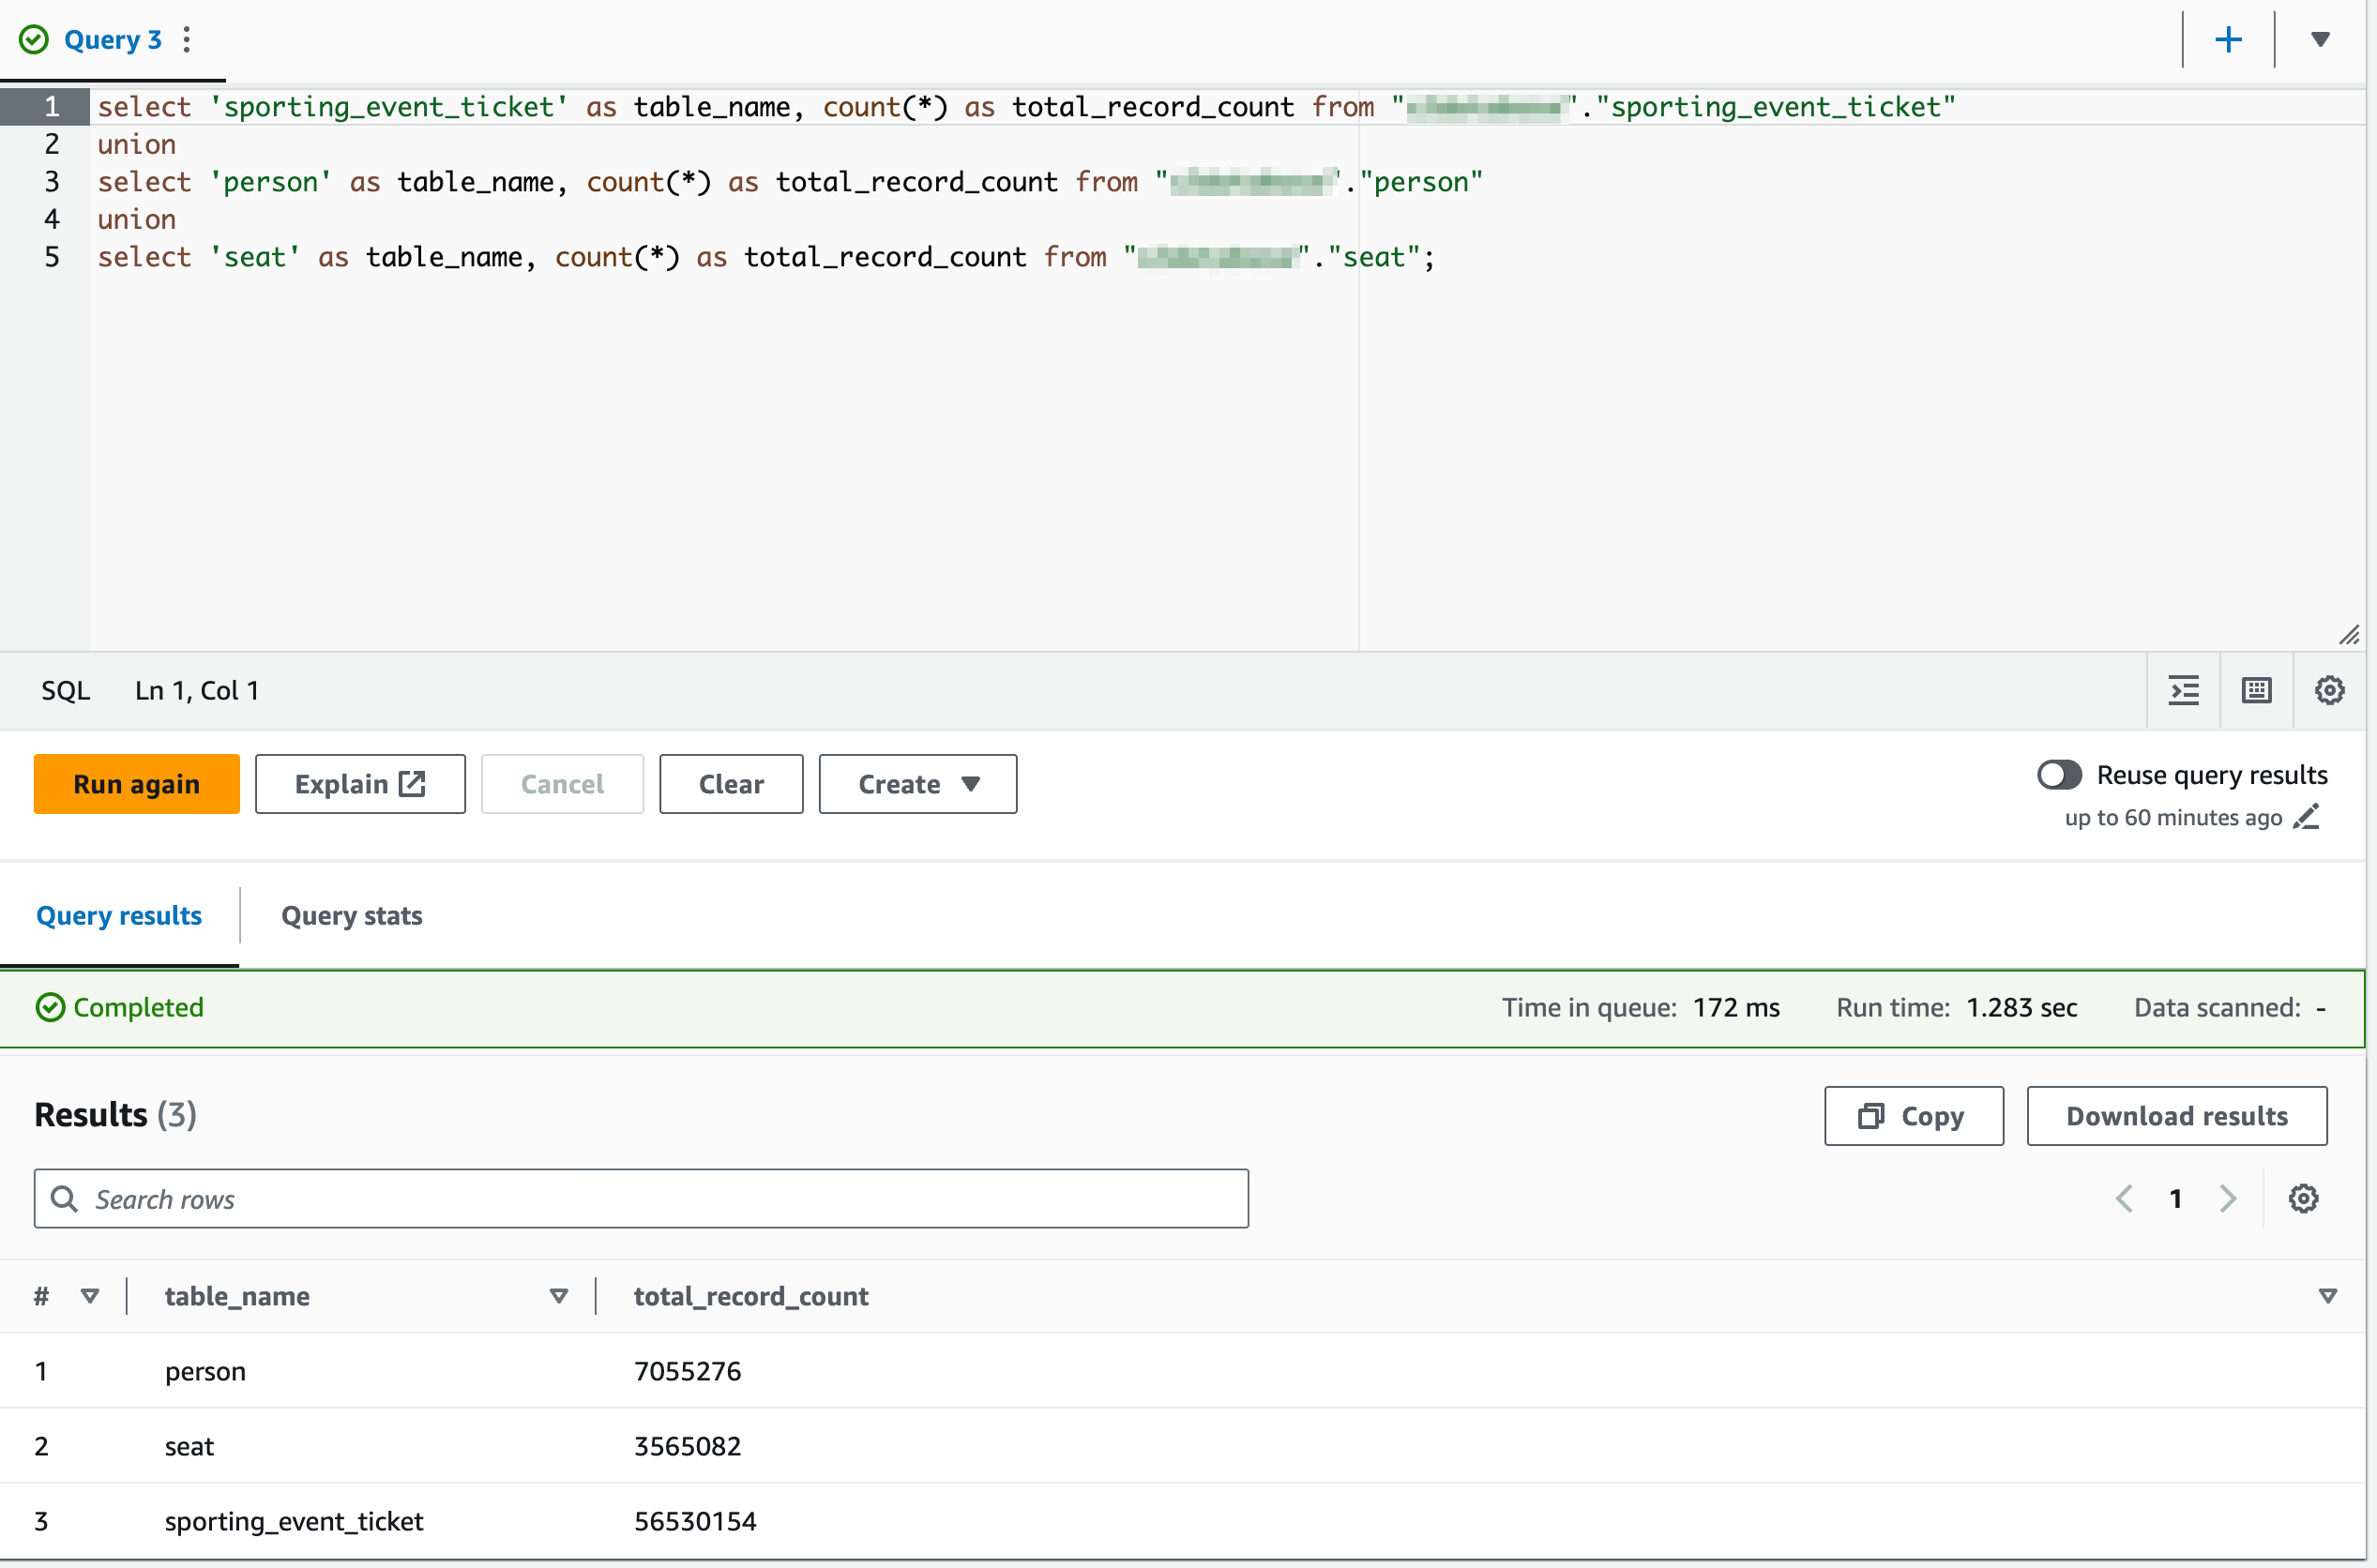Screen dimensions: 2377x1568
Task: Click the format query indent icon
Action: click(2184, 690)
